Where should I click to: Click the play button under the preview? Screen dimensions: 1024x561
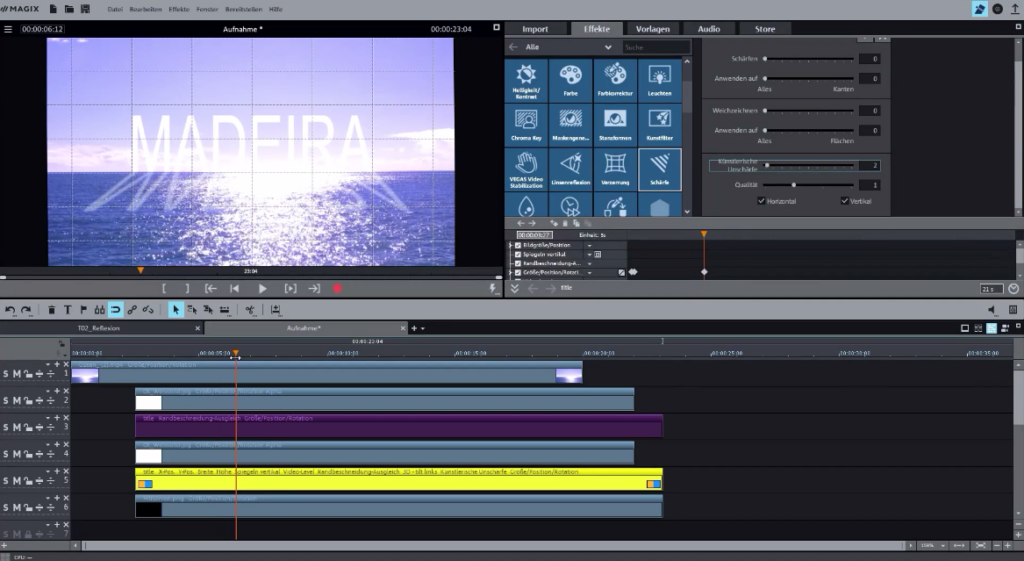[x=263, y=289]
